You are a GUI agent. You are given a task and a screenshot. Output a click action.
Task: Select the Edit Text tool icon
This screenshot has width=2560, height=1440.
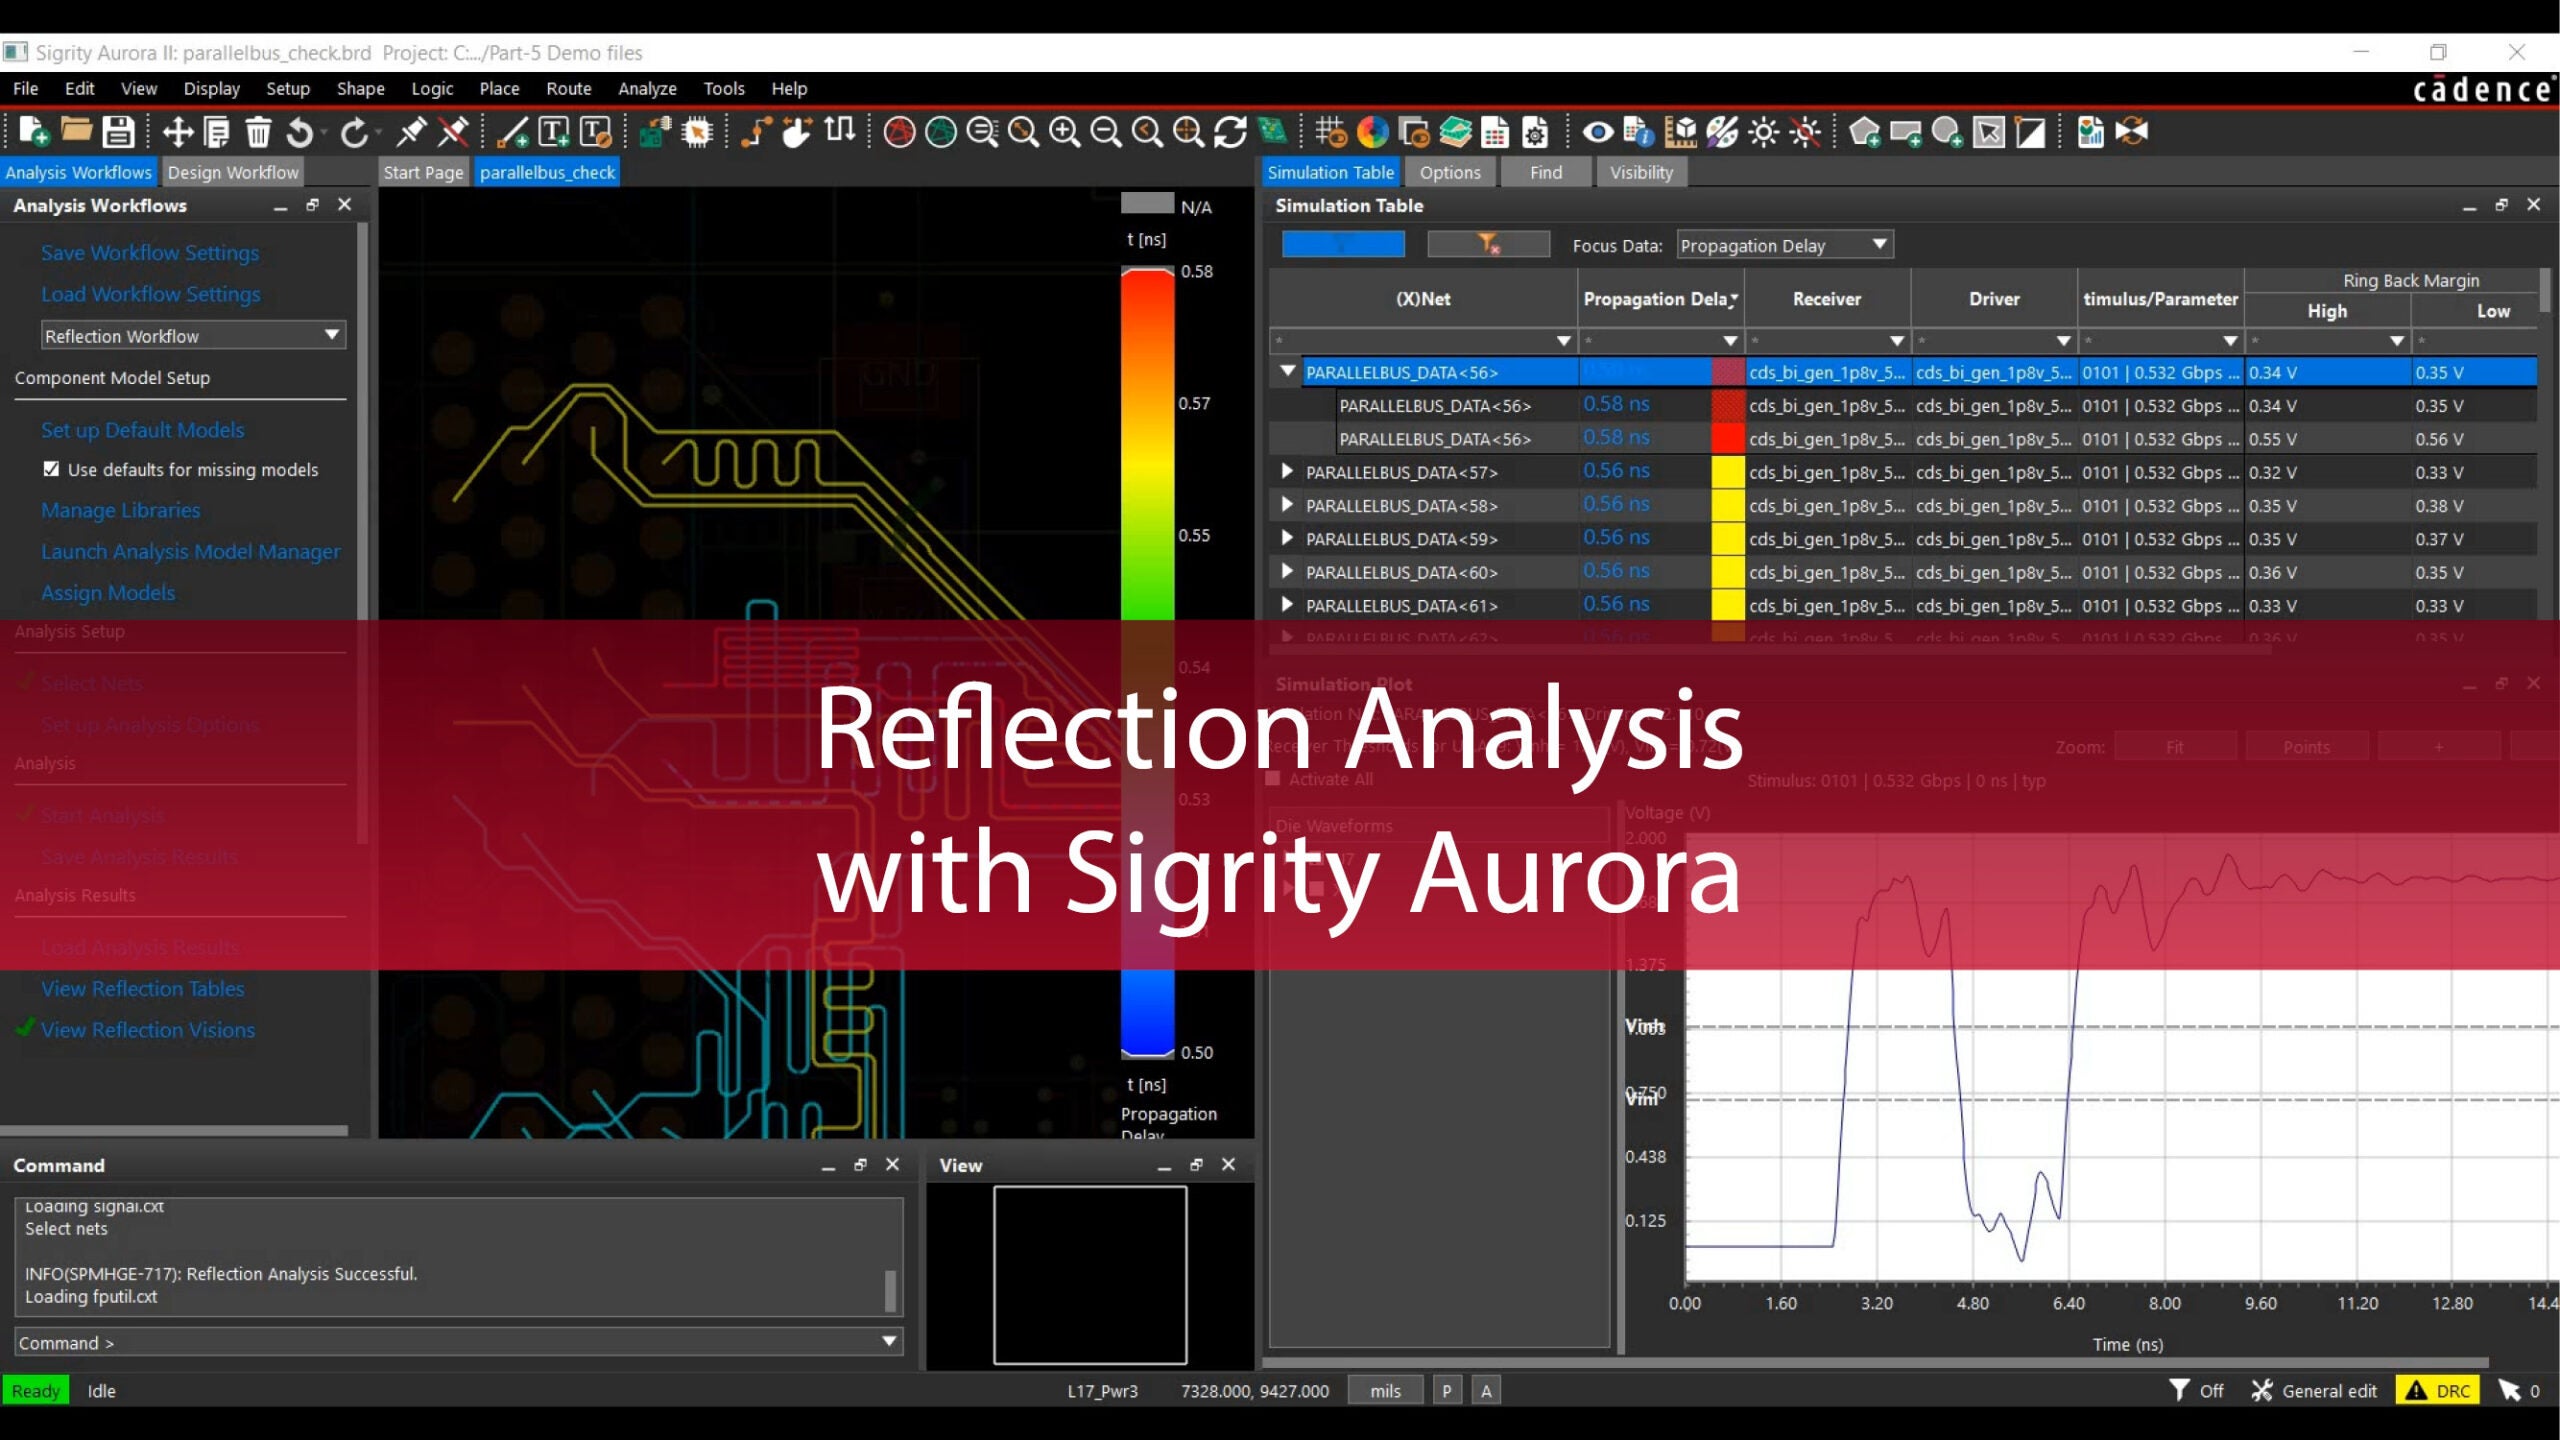[x=596, y=131]
